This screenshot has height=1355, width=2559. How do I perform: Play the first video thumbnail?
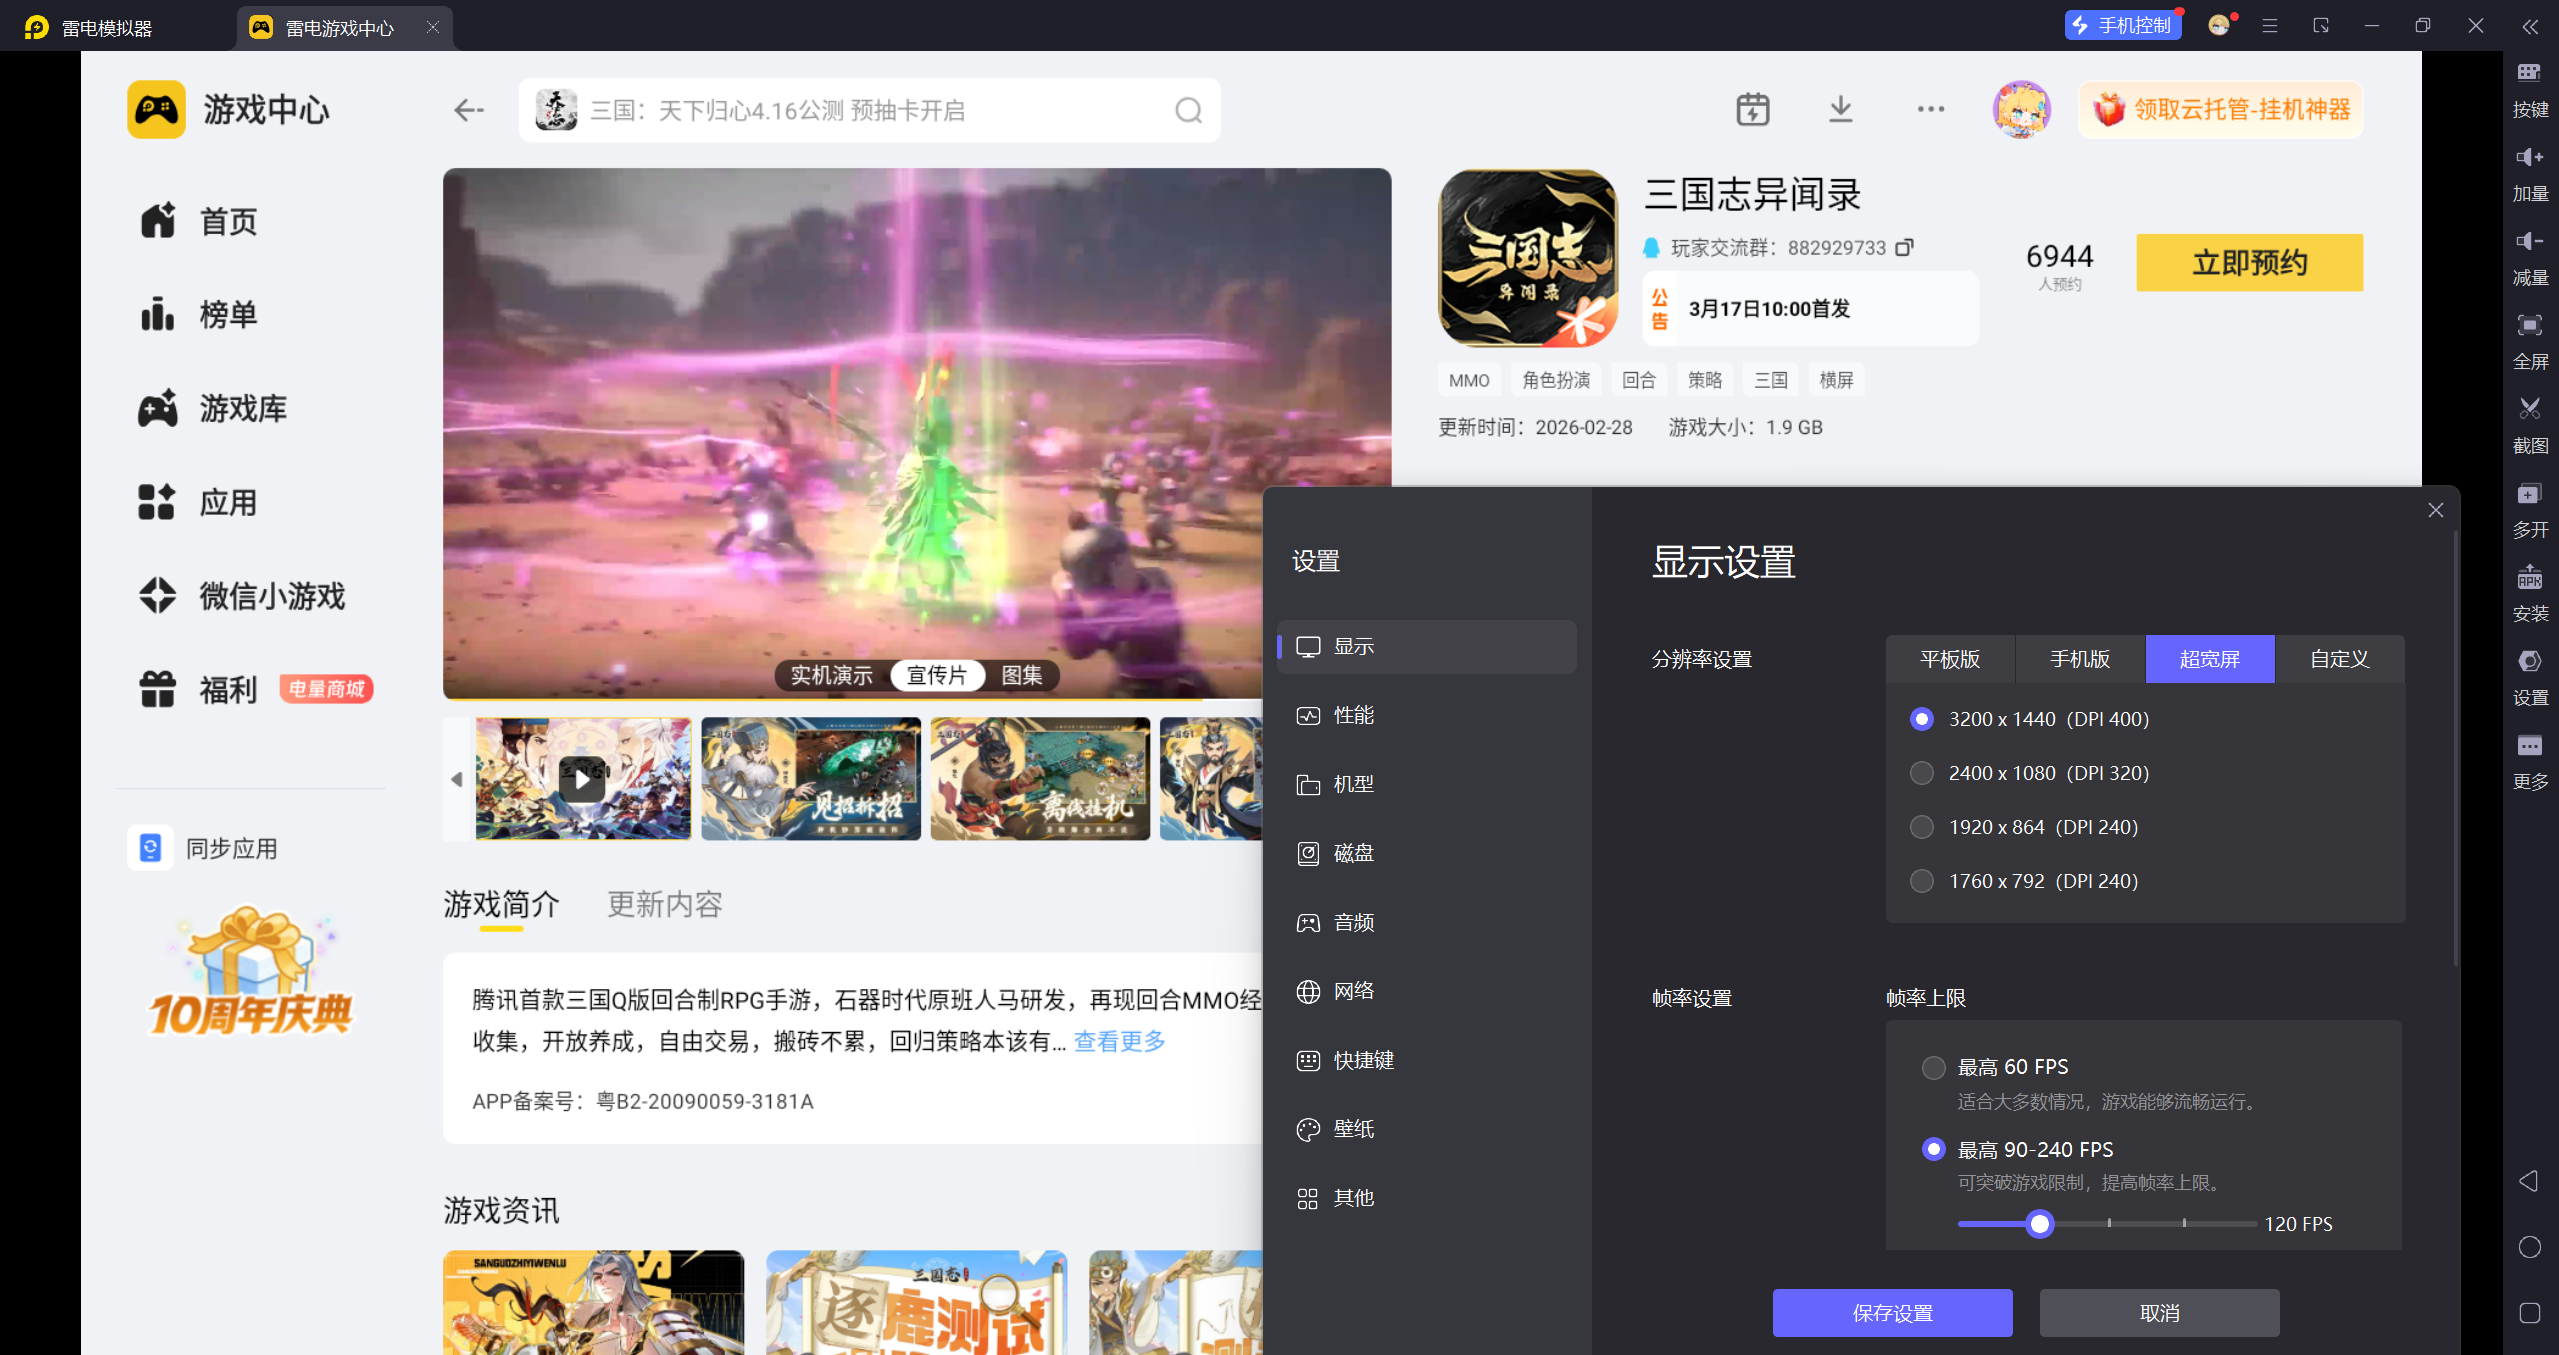point(582,778)
